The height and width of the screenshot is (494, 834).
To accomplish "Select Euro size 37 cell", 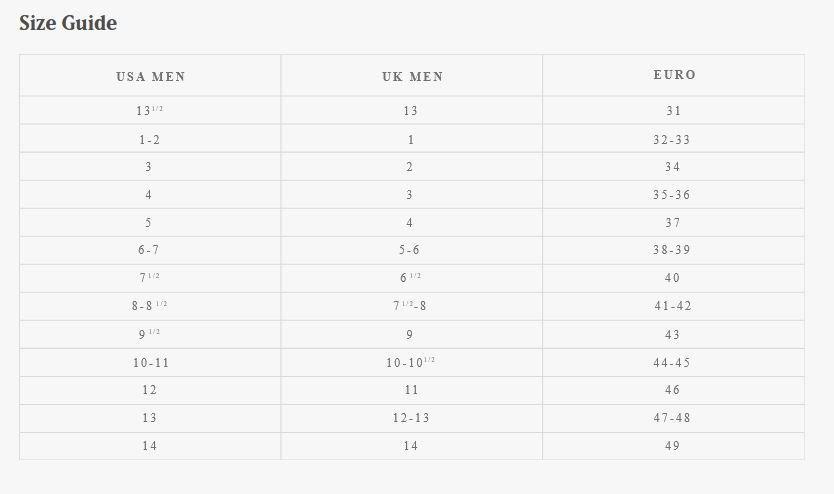I will coord(673,223).
